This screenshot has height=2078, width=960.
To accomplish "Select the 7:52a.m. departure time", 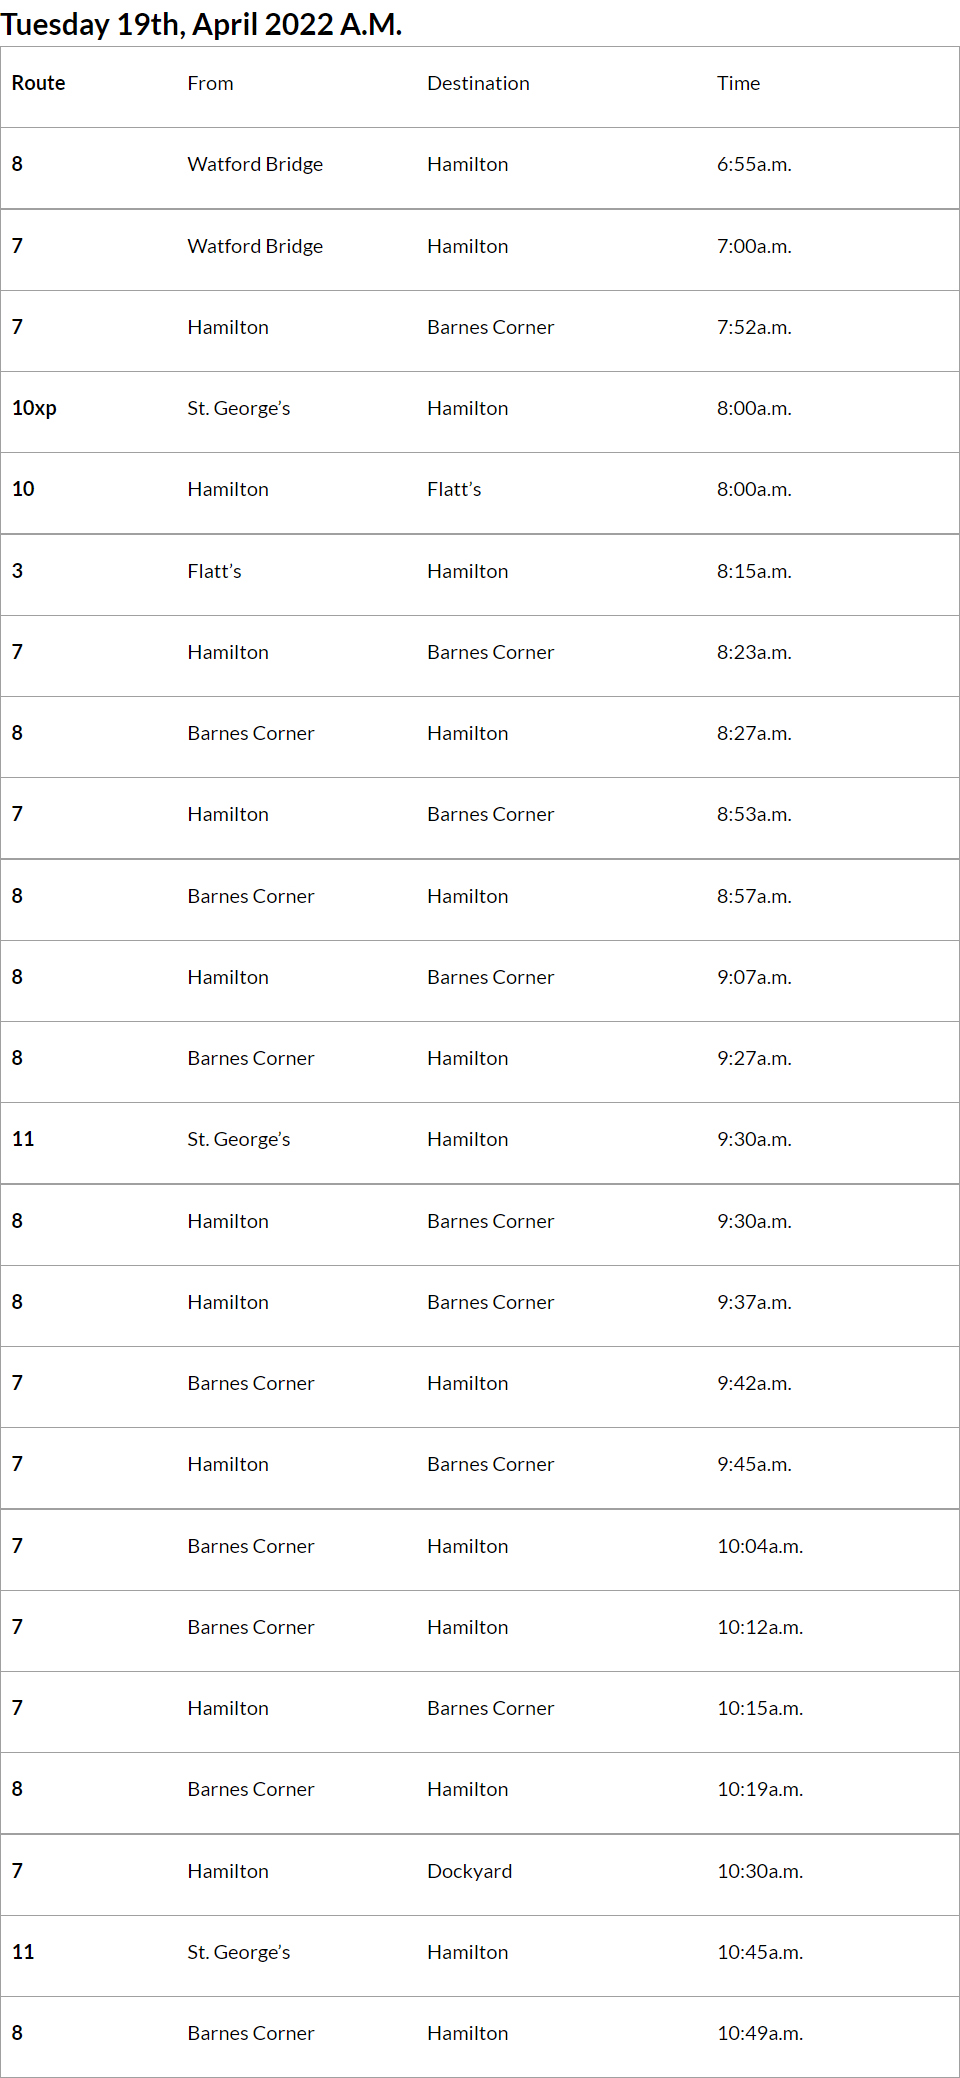I will coord(754,328).
